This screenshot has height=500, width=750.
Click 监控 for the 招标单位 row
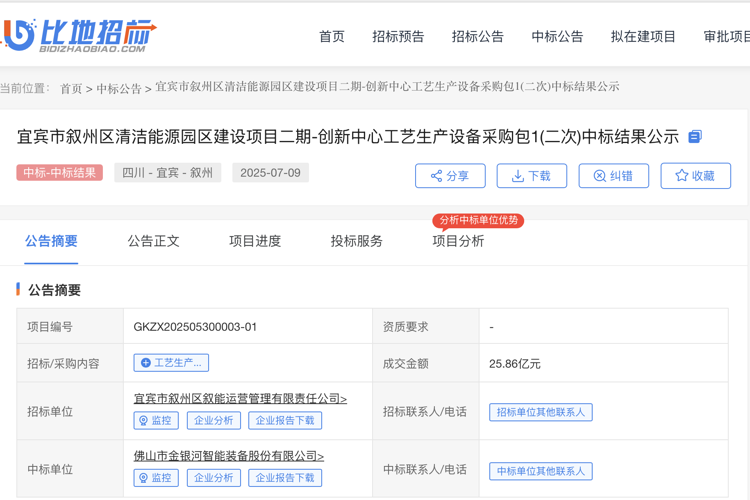tap(156, 421)
